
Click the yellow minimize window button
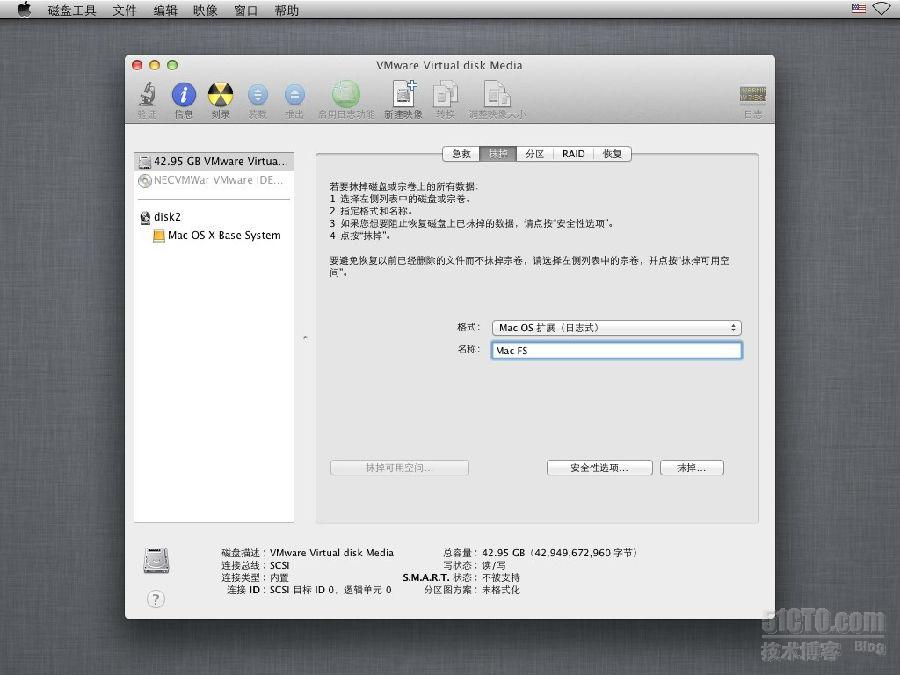[x=154, y=65]
